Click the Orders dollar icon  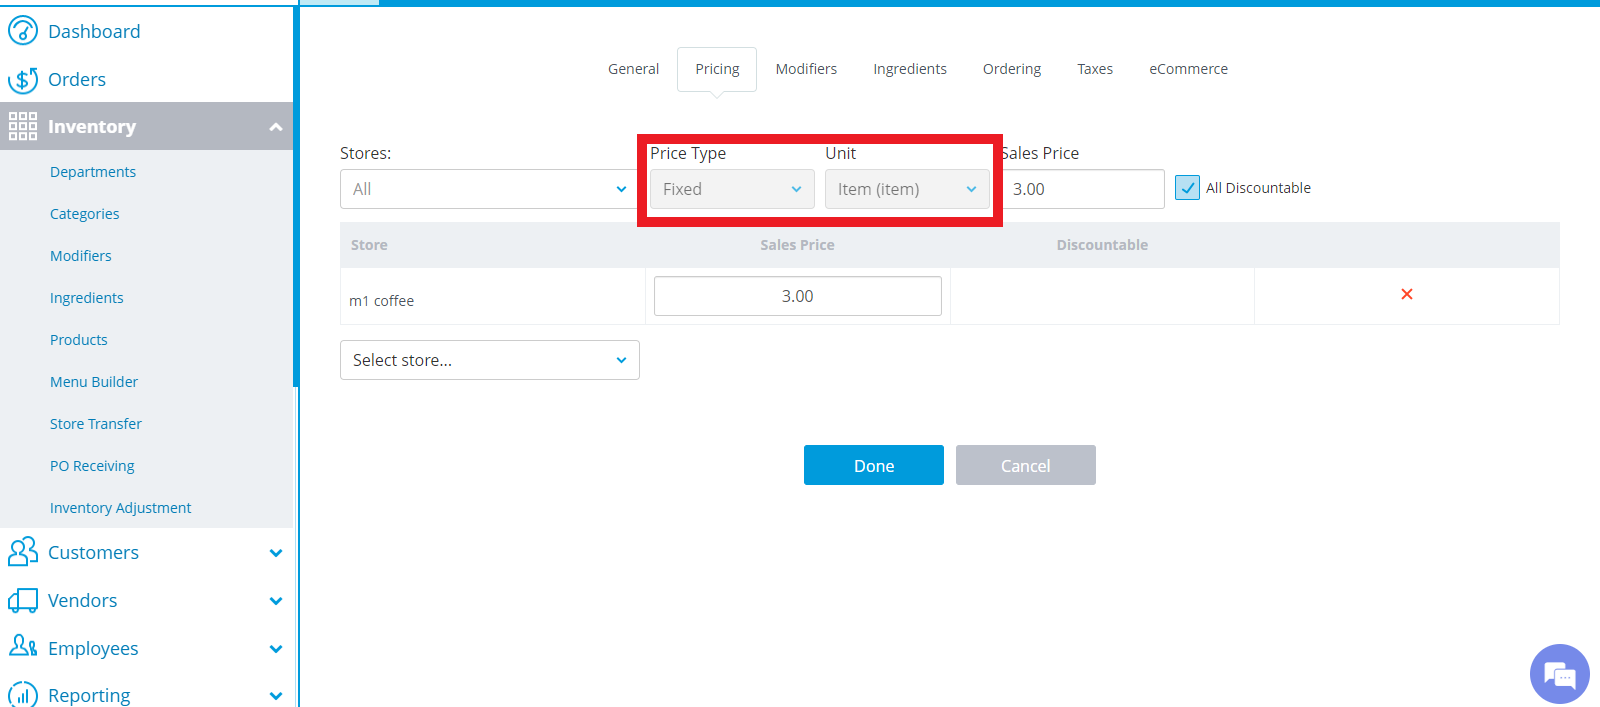tap(23, 79)
